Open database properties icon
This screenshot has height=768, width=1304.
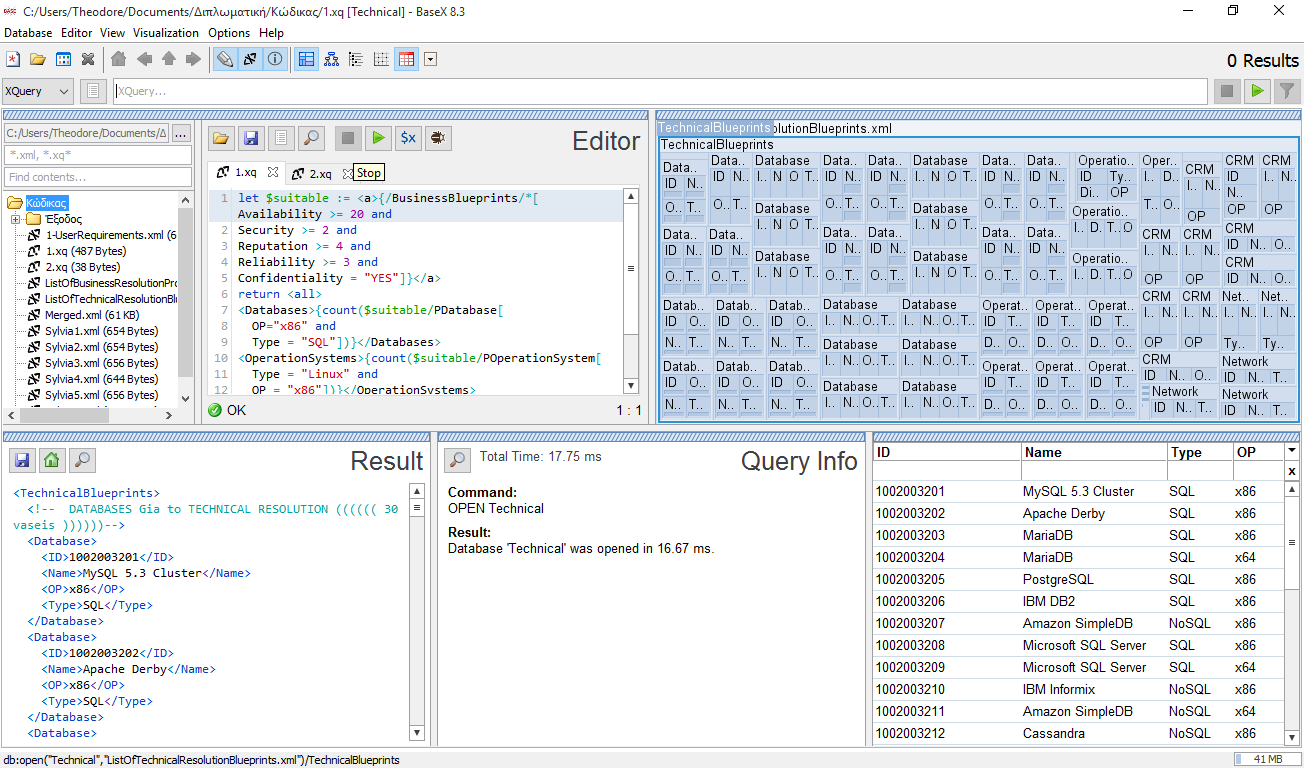(63, 60)
